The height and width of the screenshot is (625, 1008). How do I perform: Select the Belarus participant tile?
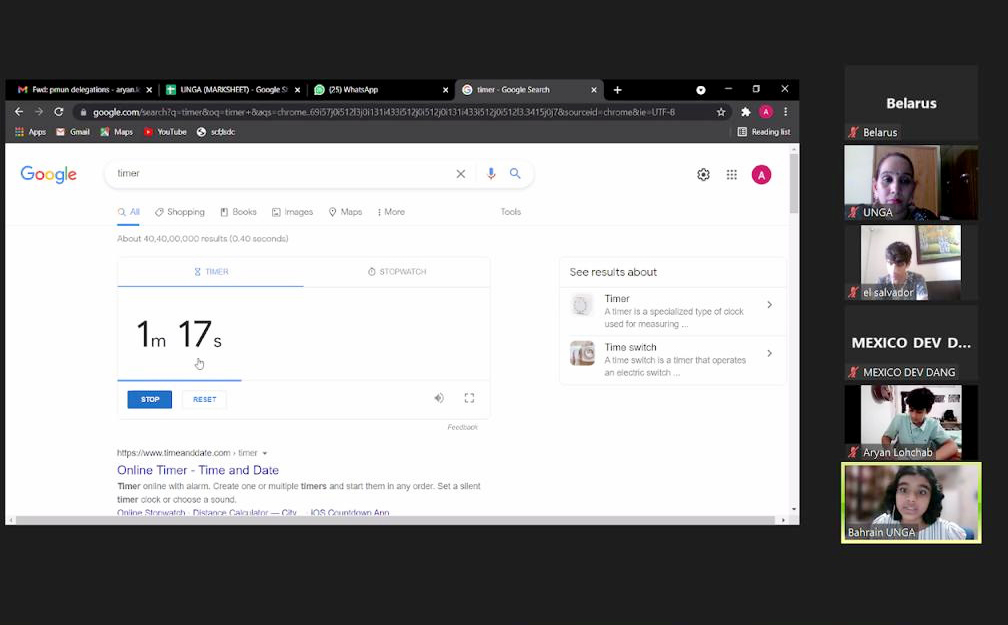pyautogui.click(x=911, y=103)
